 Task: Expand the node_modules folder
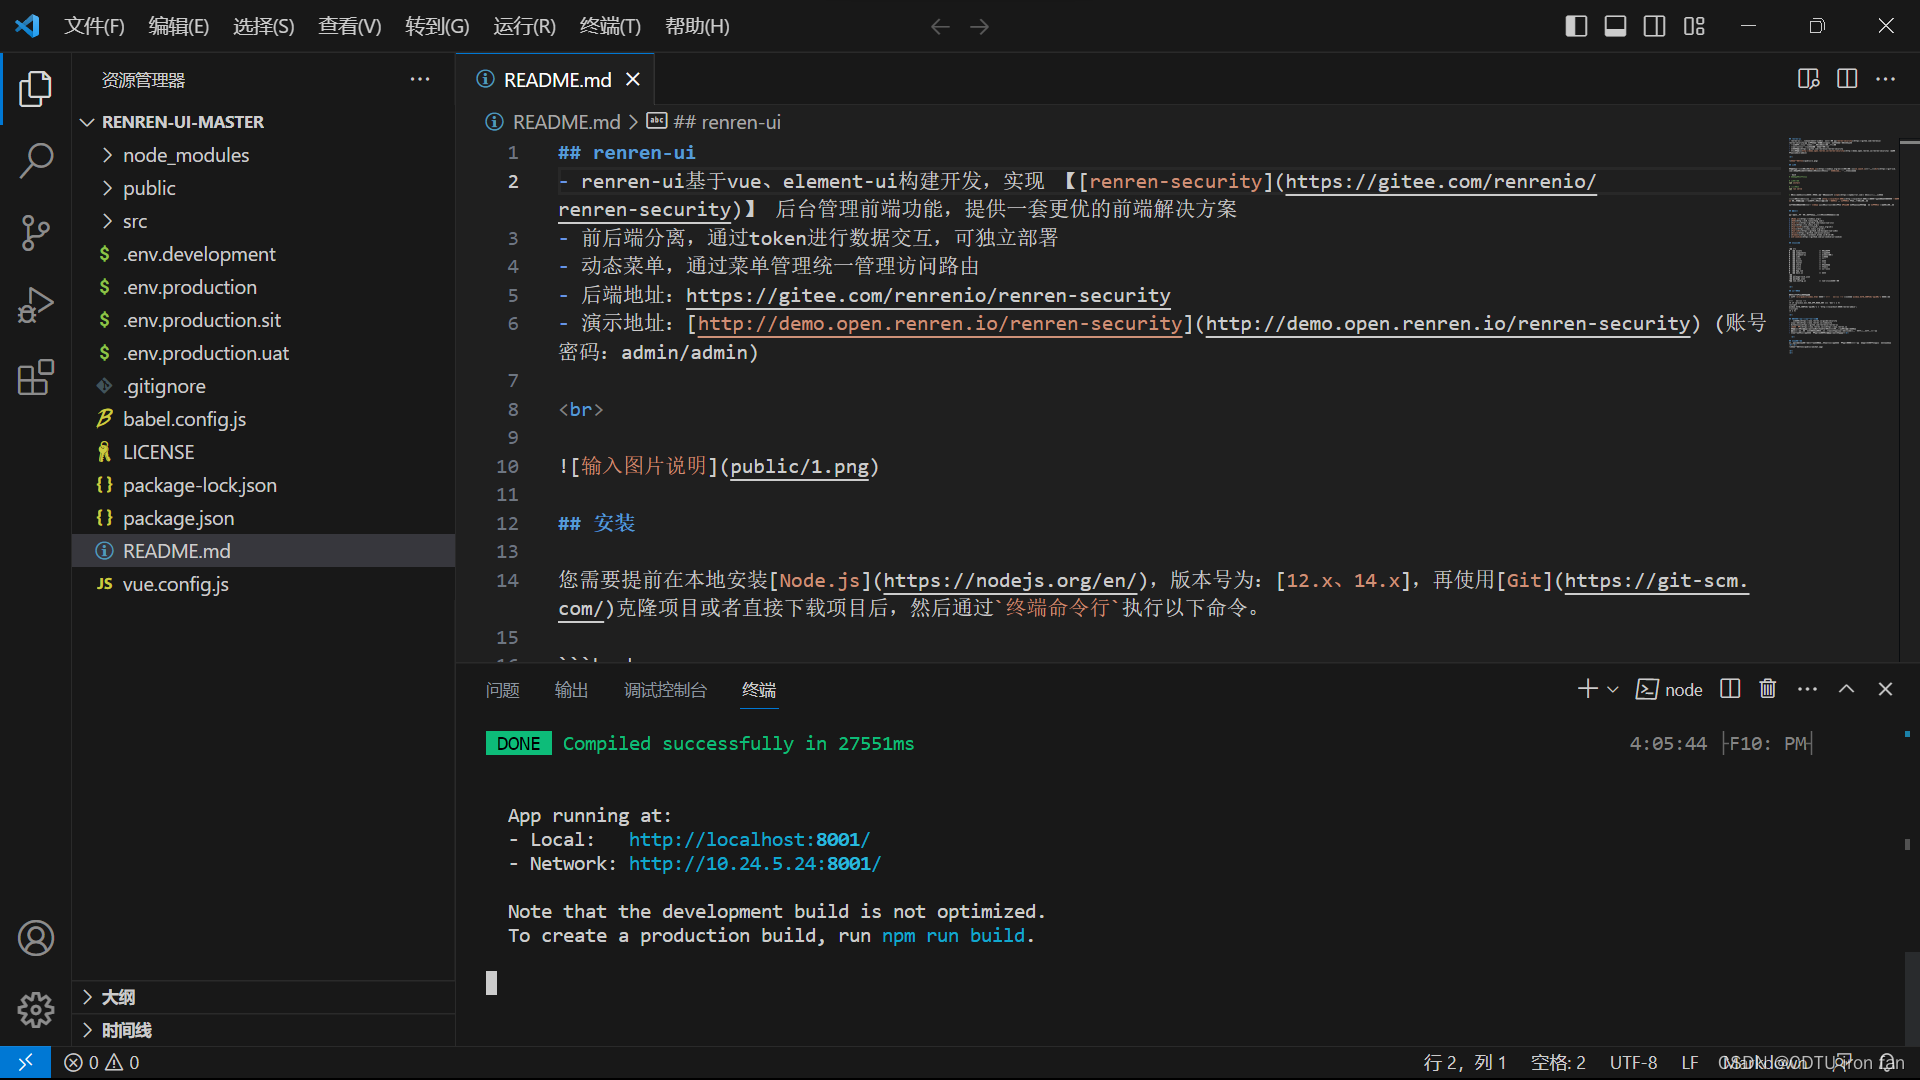[186, 155]
